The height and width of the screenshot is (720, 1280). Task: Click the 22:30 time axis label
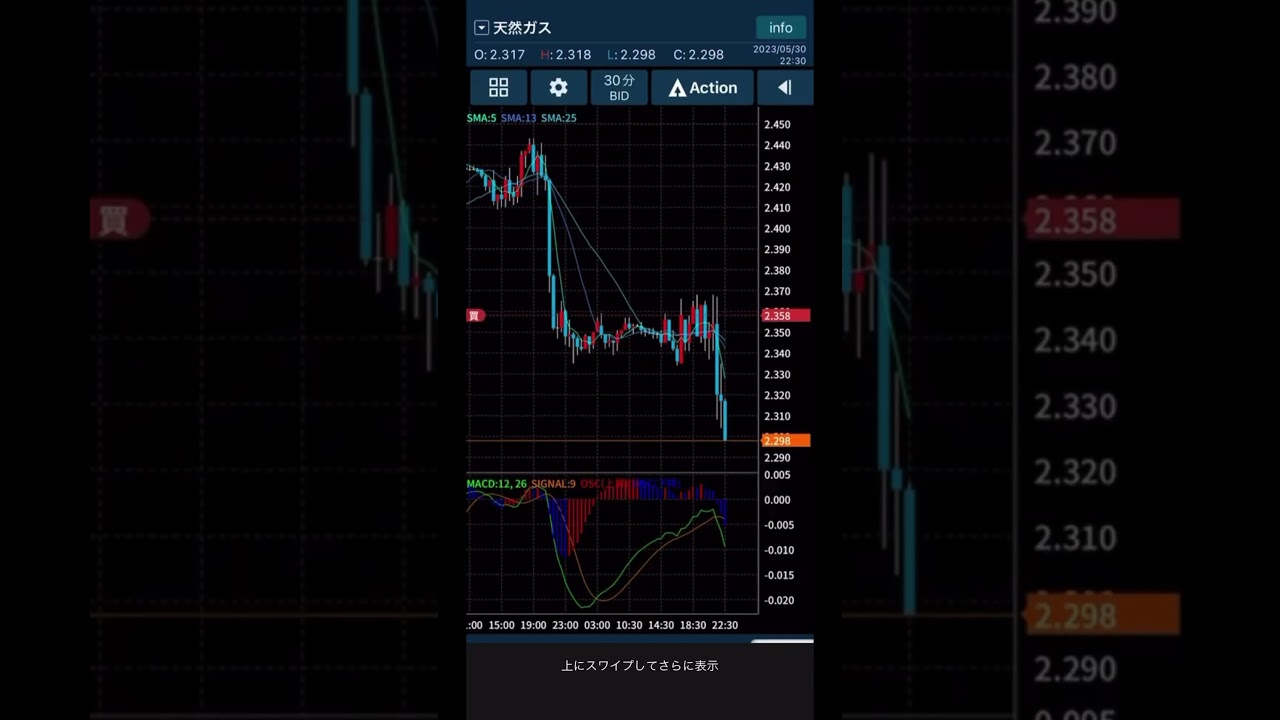pos(724,625)
